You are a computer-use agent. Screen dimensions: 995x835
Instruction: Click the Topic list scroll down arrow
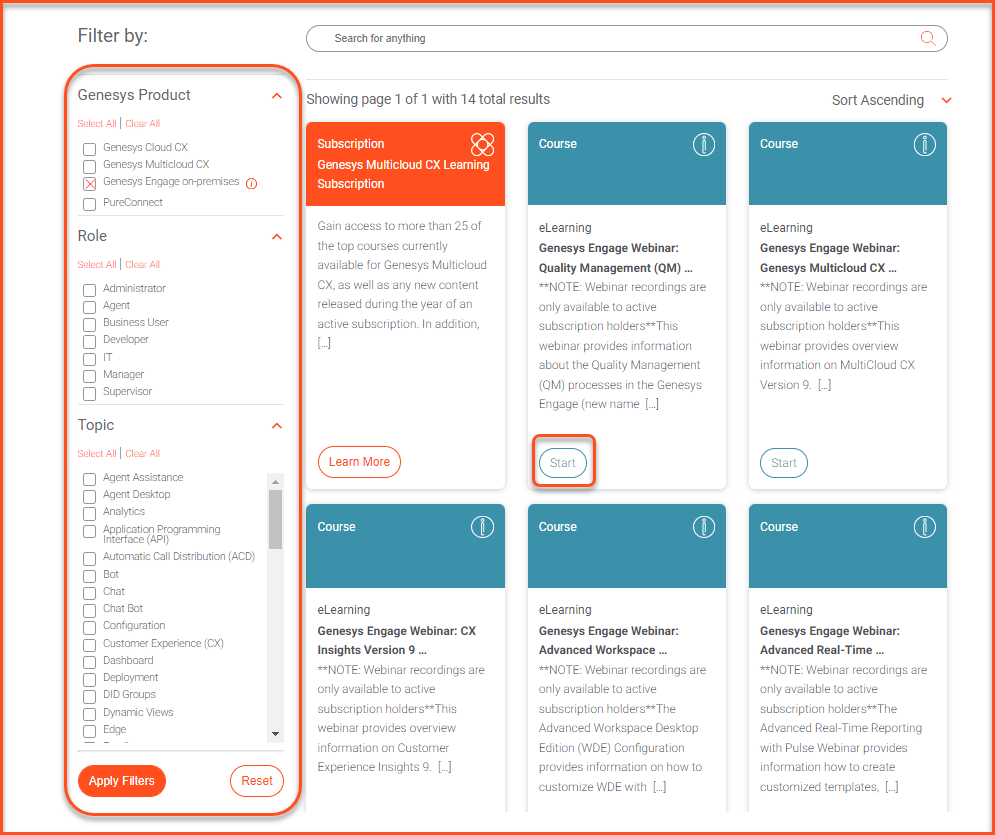[275, 733]
